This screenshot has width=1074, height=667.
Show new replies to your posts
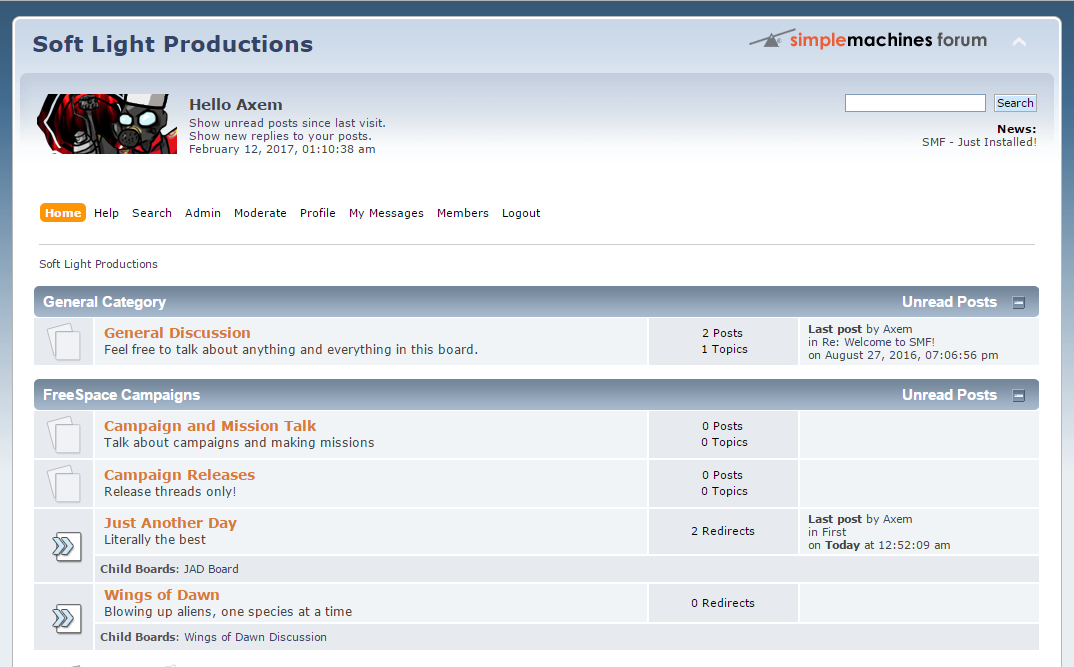point(280,136)
